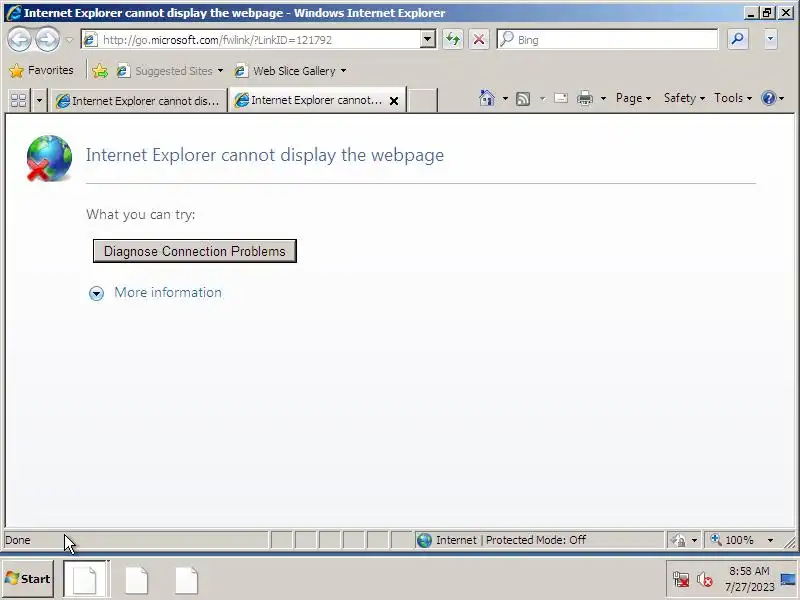Viewport: 800px width, 600px height.
Task: Click the Show Desktop icon in tray
Action: [787, 580]
